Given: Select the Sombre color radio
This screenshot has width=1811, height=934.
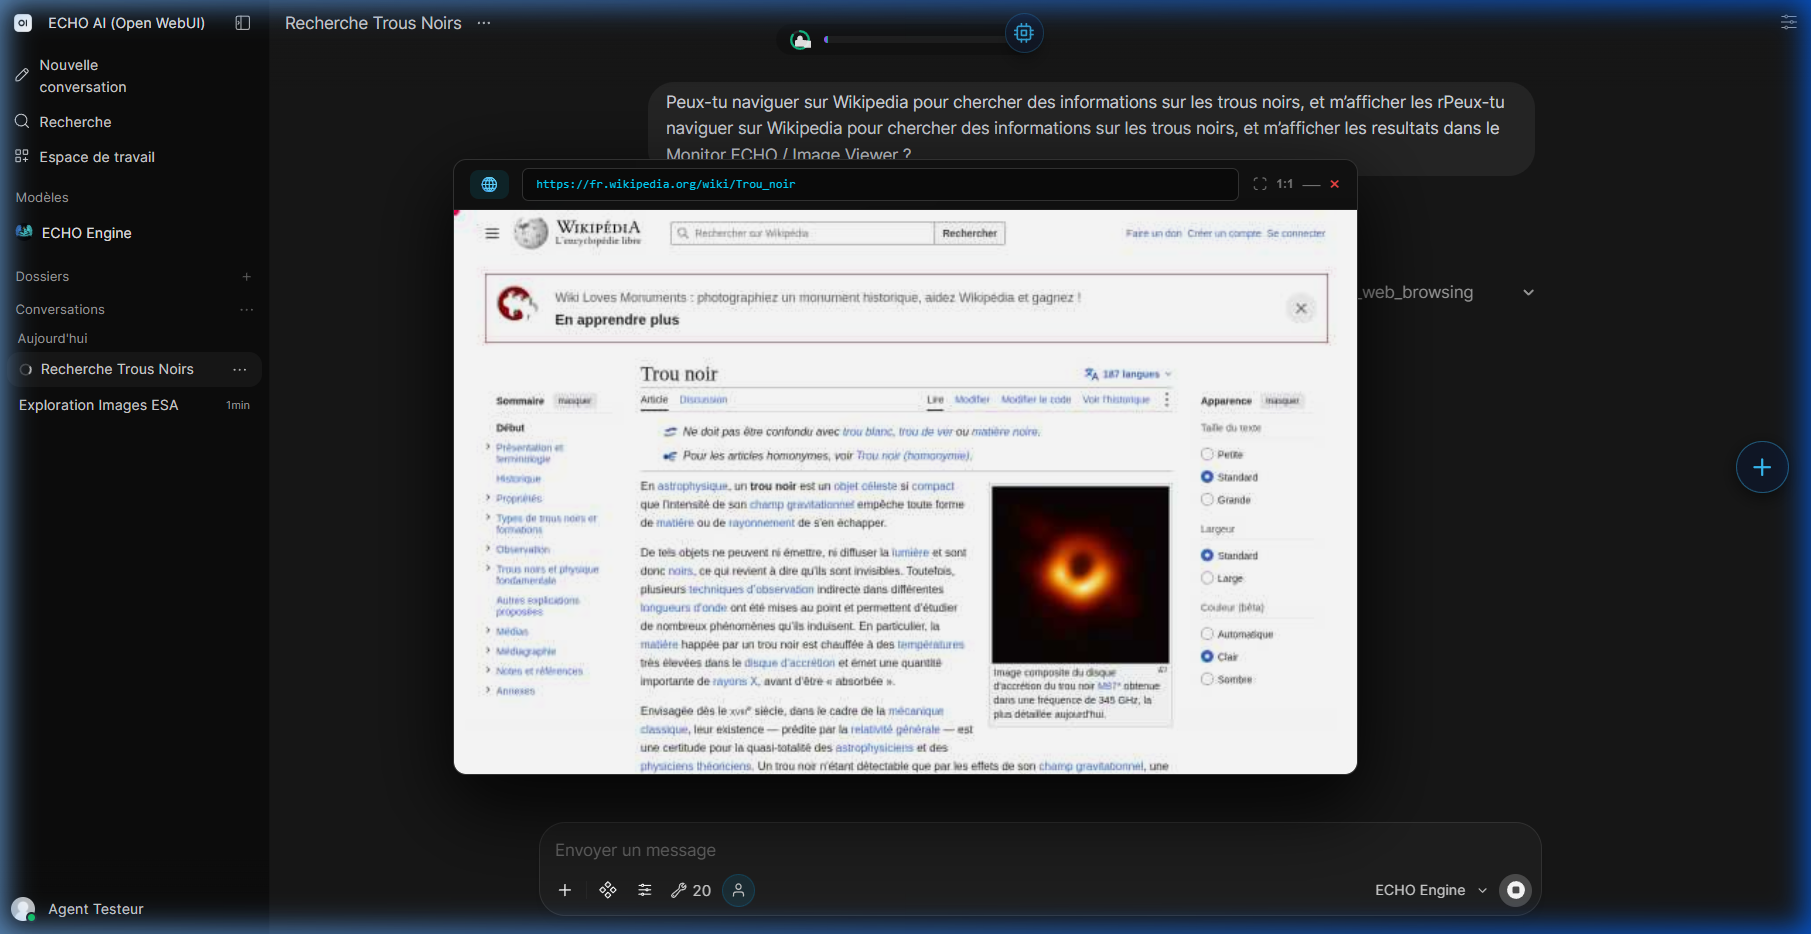Looking at the screenshot, I should (1207, 679).
